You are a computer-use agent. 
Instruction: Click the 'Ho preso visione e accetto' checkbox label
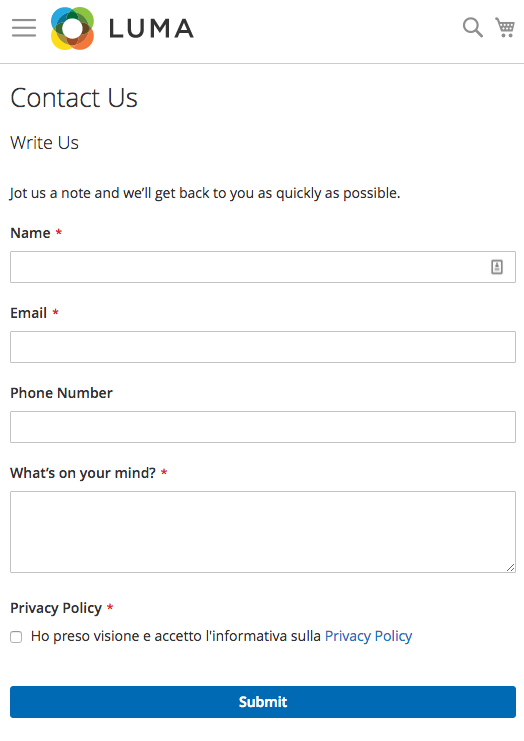pyautogui.click(x=176, y=636)
